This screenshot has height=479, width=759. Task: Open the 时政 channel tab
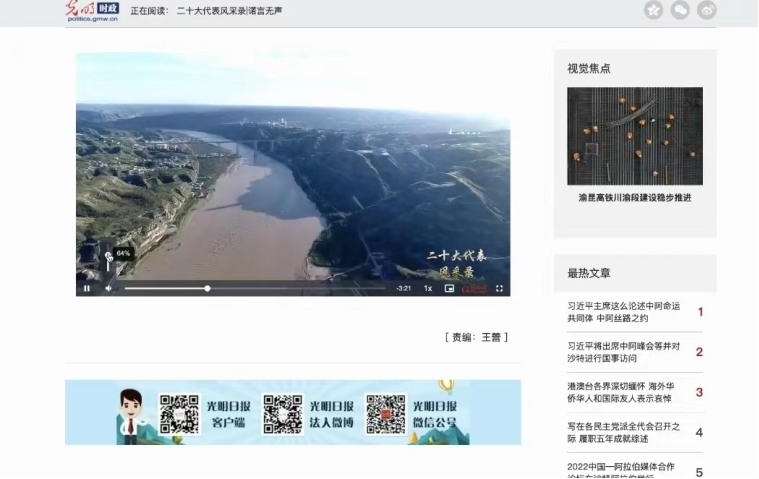108,8
